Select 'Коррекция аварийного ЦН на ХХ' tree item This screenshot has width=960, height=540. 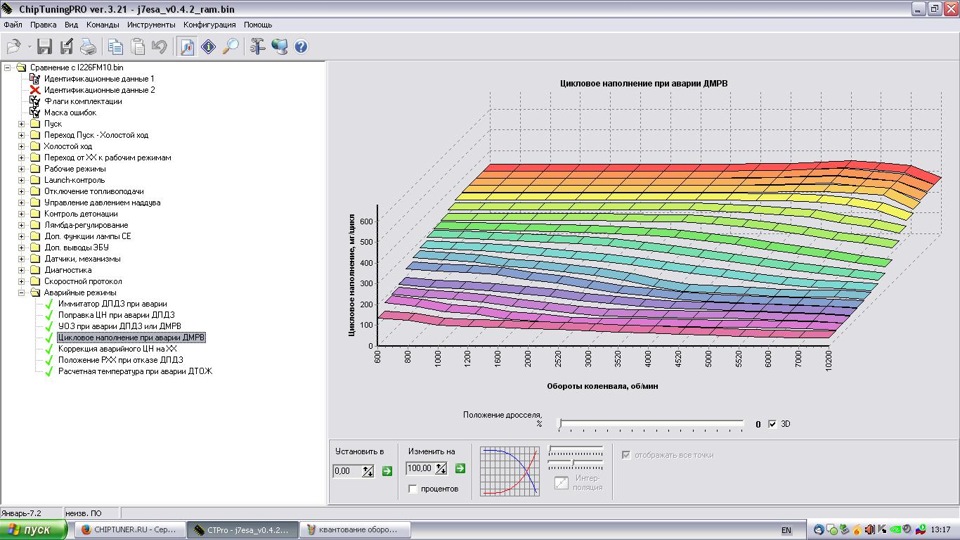pos(117,349)
